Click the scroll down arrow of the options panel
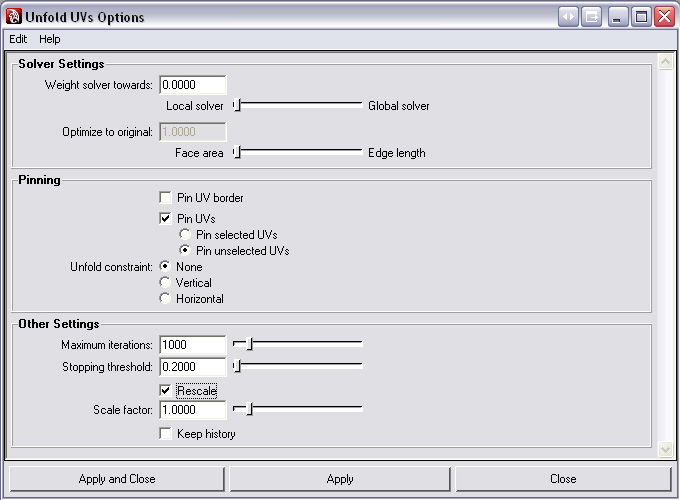This screenshot has height=500, width=680. [x=666, y=451]
